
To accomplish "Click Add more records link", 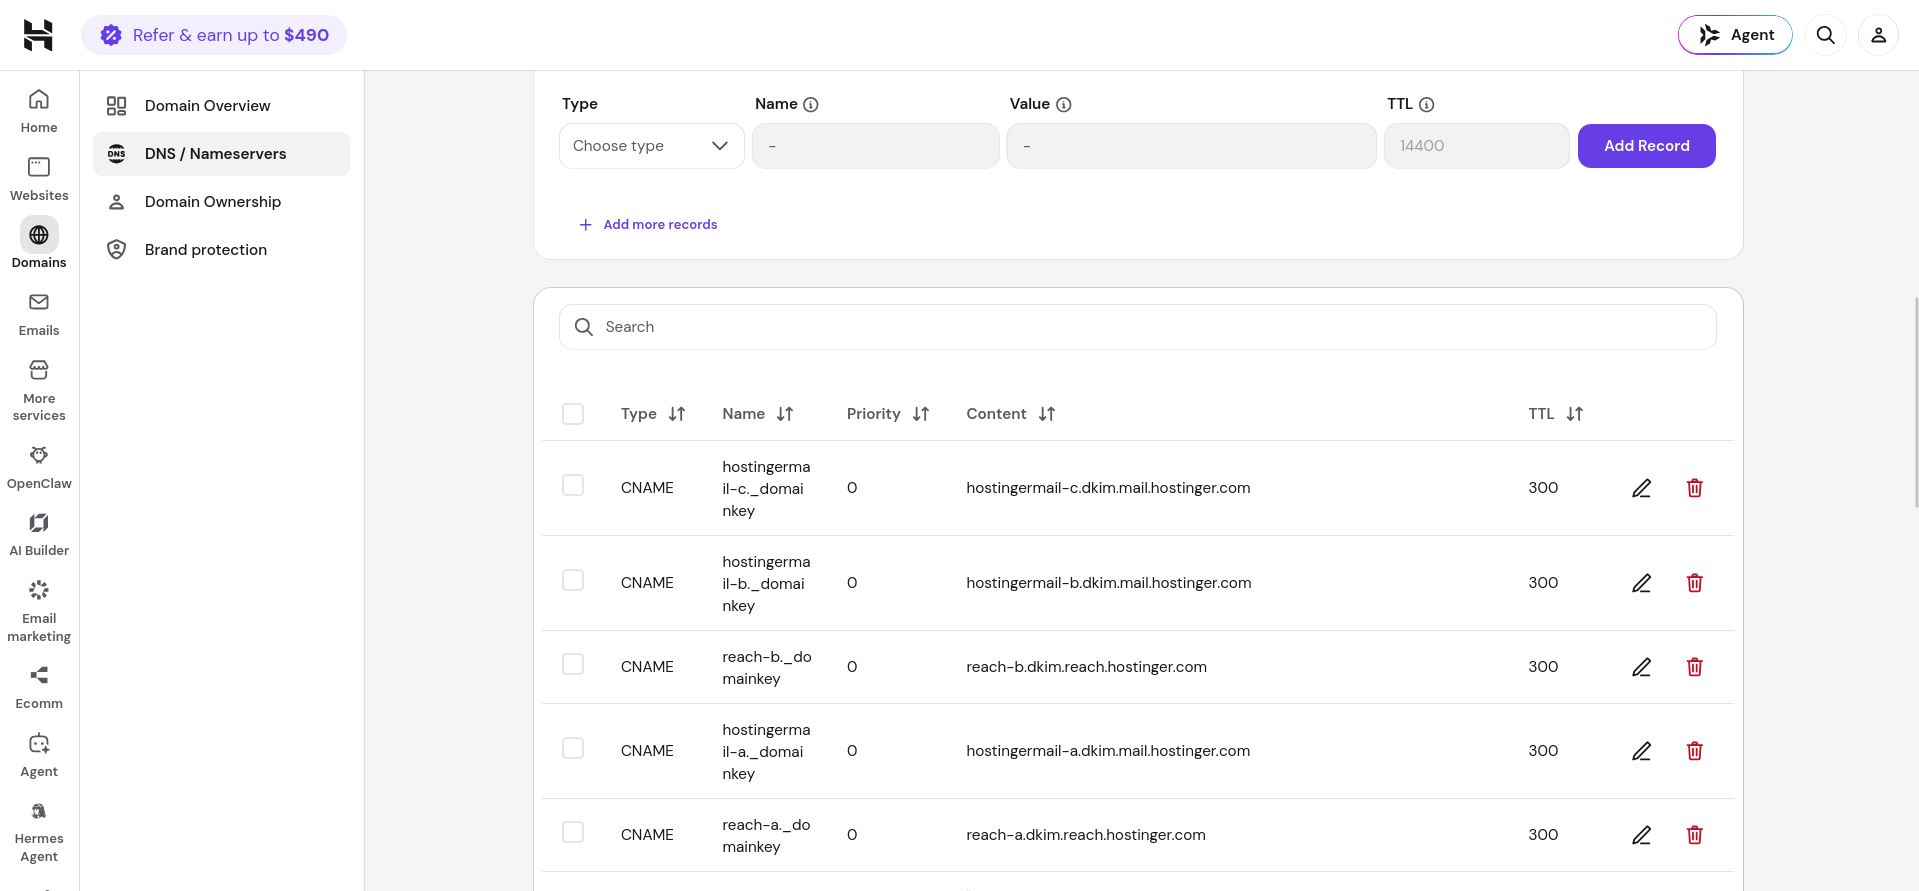I will [x=648, y=225].
